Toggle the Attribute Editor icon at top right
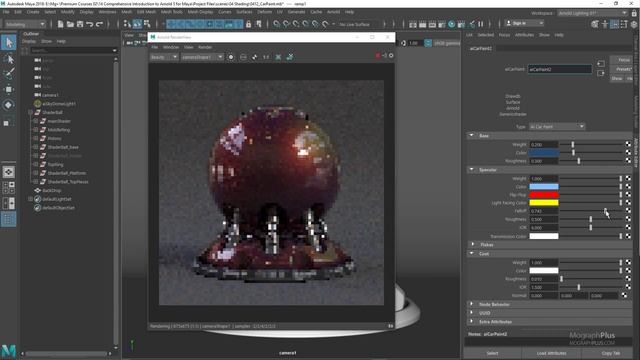640x360 pixels. [614, 24]
